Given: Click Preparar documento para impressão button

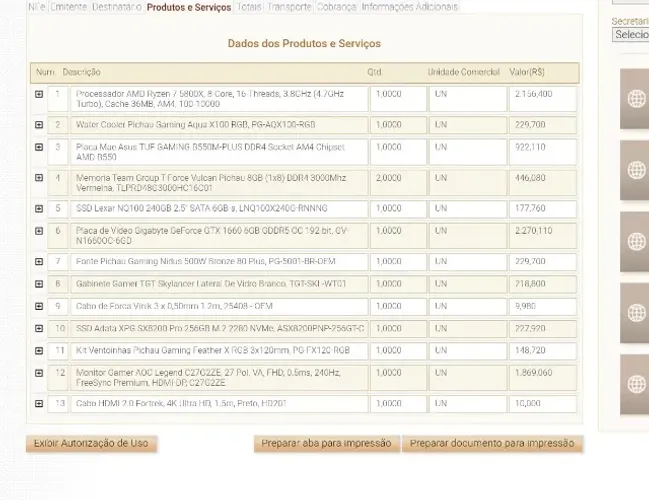Looking at the screenshot, I should click(x=492, y=444).
